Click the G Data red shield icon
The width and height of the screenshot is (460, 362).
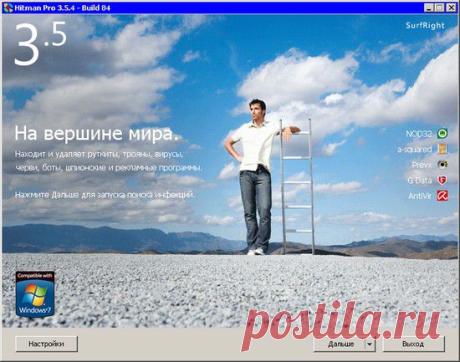[442, 180]
